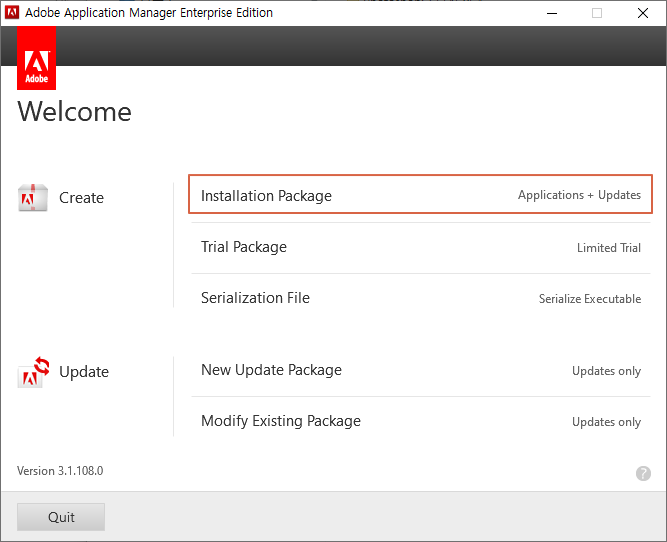Image resolution: width=667 pixels, height=542 pixels.
Task: Click the title bar Adobe app icon
Action: tap(12, 13)
